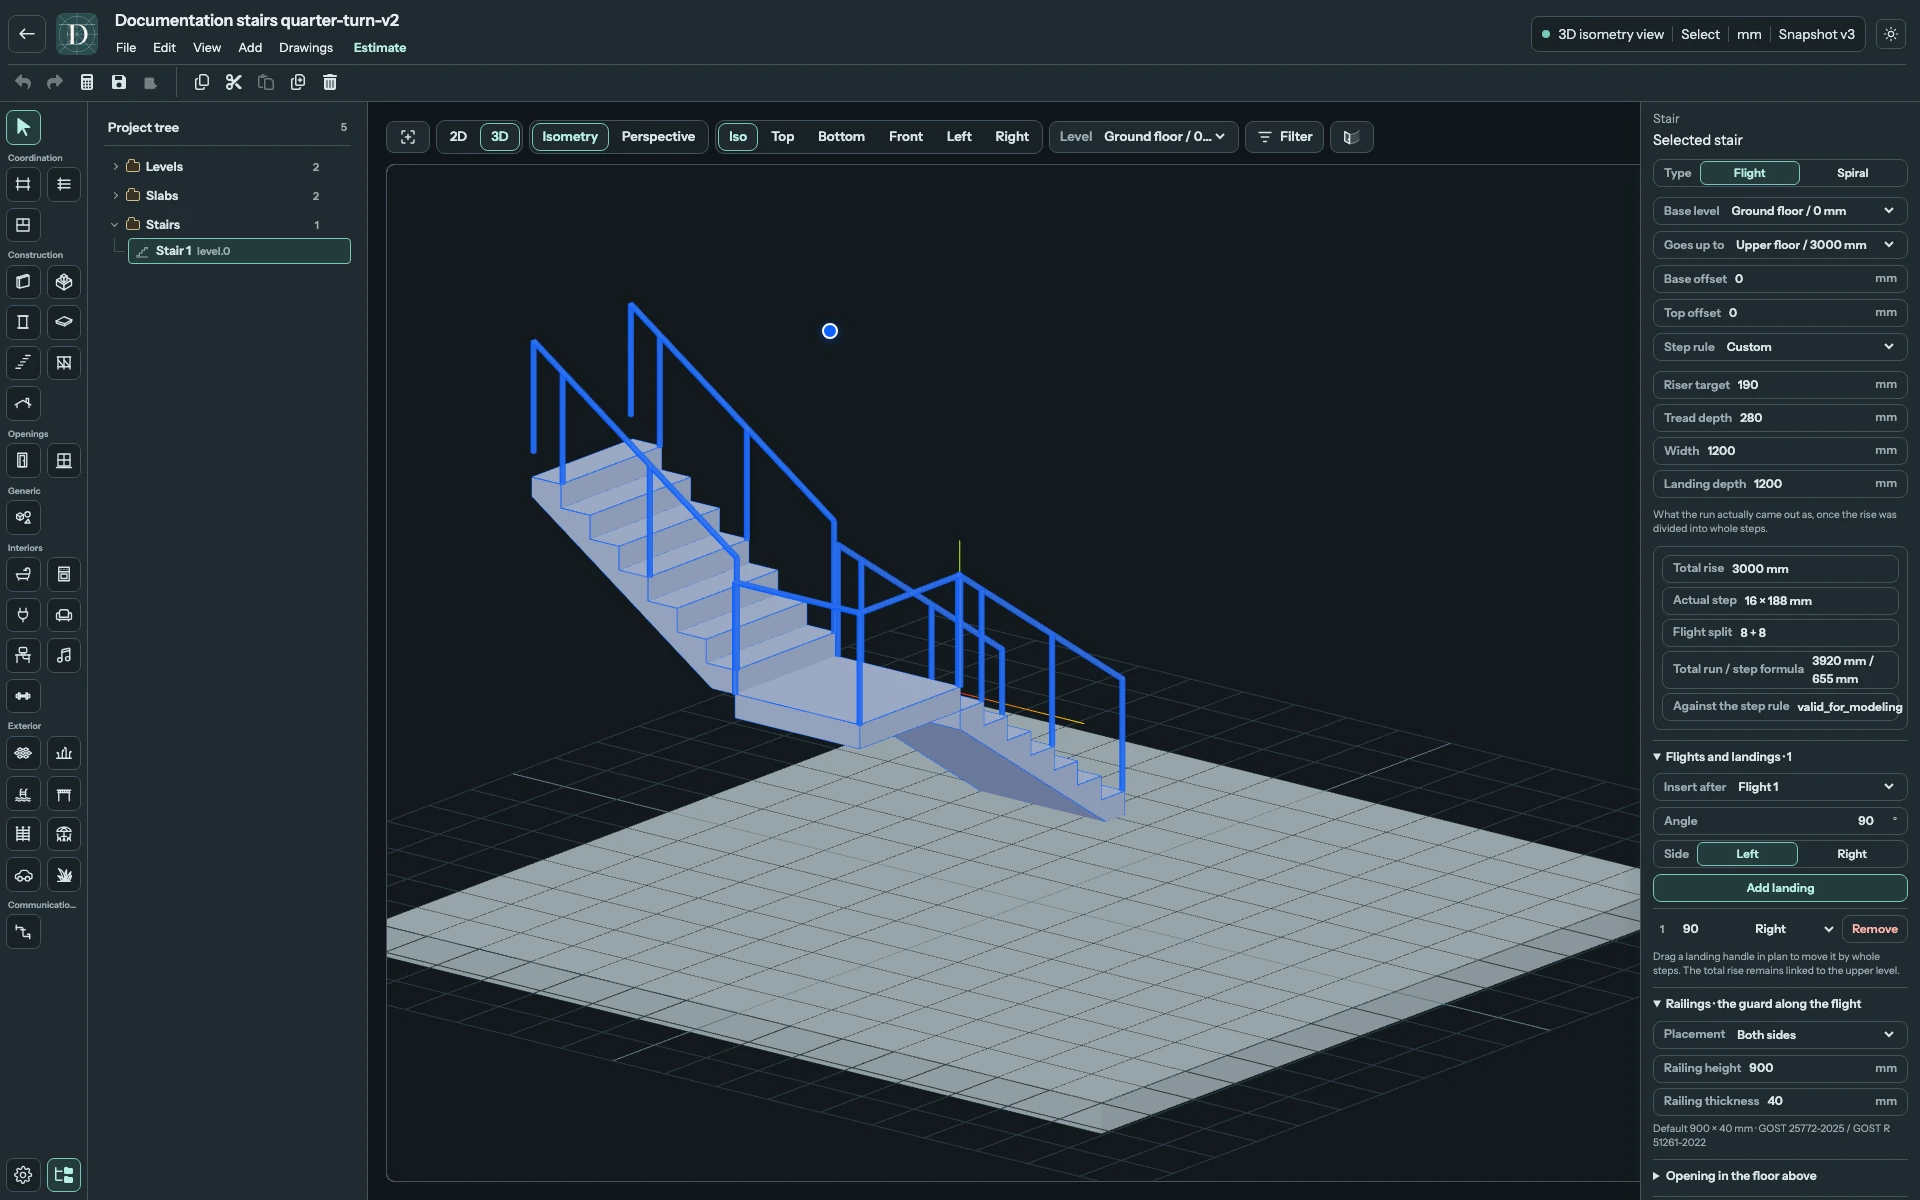Select the generic shapes tool

coord(23,518)
